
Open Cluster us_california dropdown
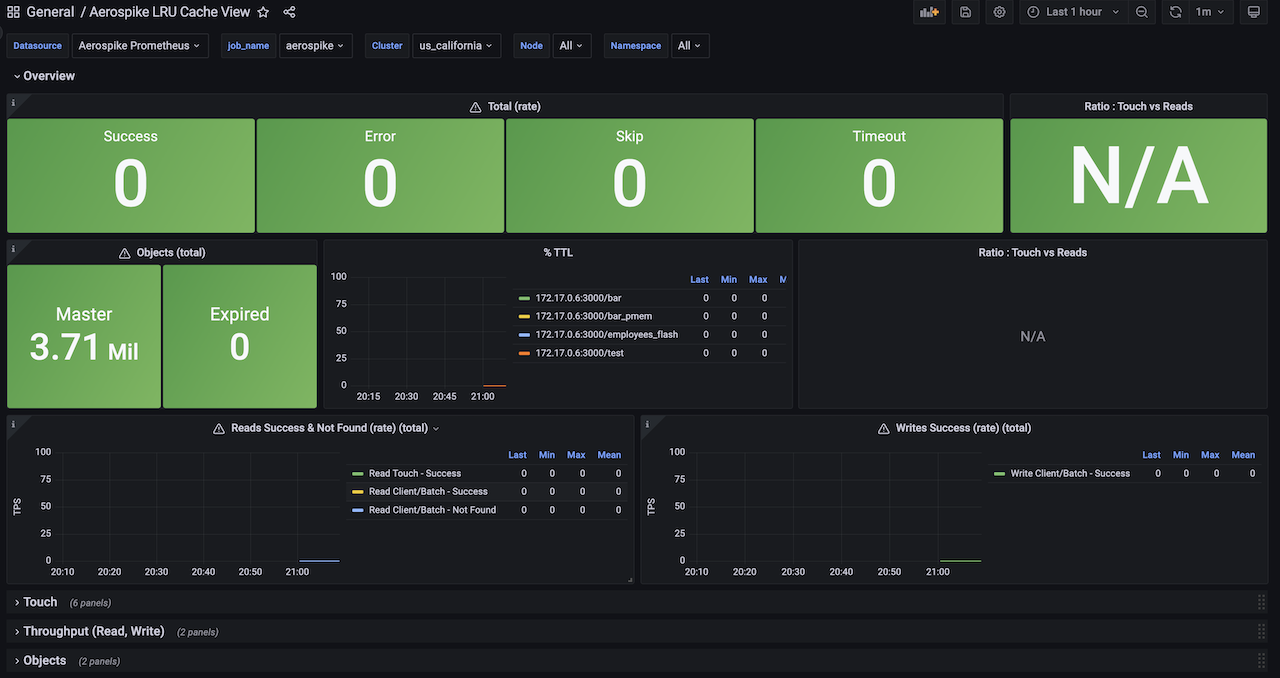[456, 46]
